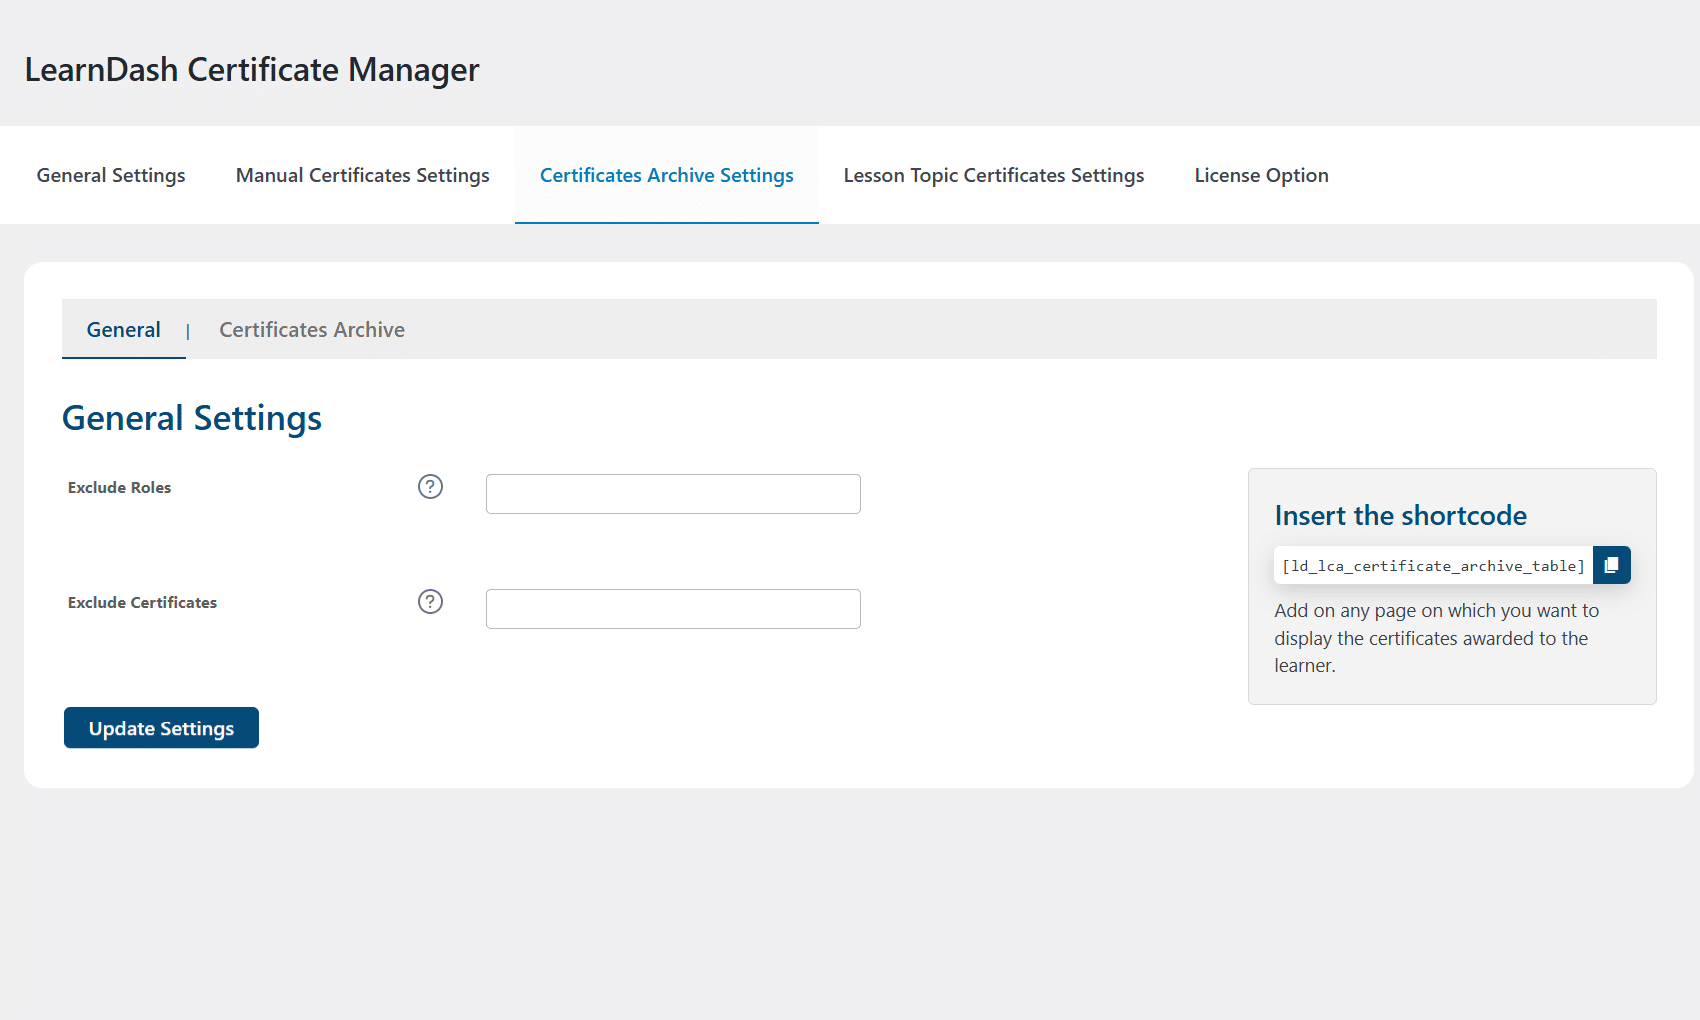
Task: Go to the Lesson Topic Certificates Settings tab
Action: tap(994, 175)
